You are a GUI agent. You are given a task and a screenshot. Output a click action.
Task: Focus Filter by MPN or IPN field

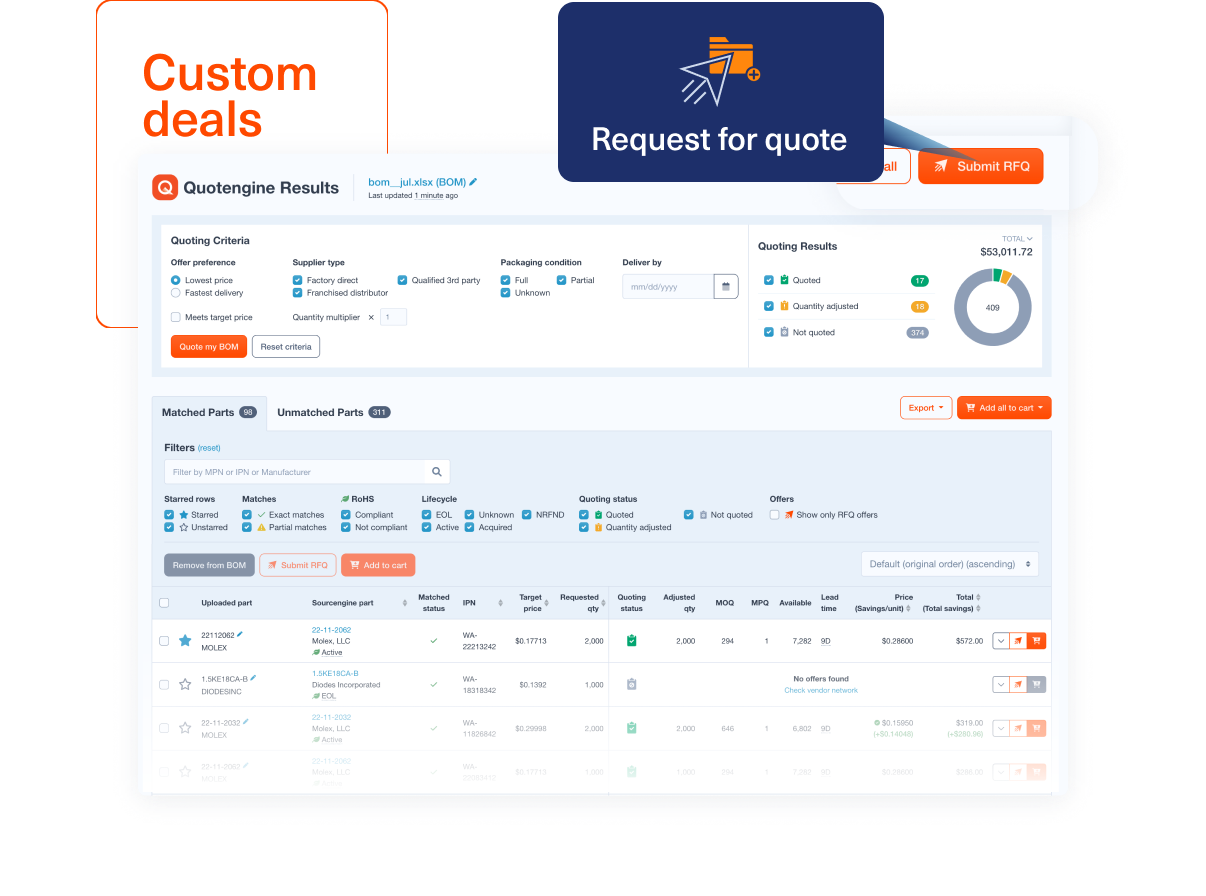295,472
